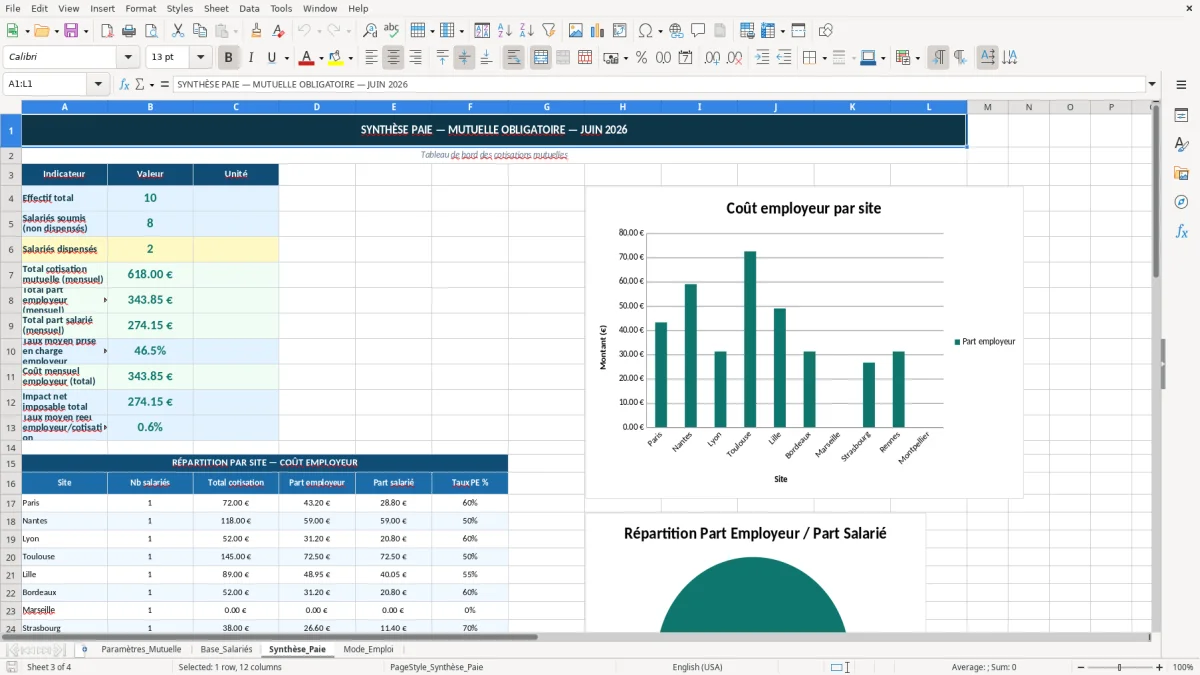The width and height of the screenshot is (1200, 675).
Task: Click the Format as Percent icon
Action: coord(641,58)
